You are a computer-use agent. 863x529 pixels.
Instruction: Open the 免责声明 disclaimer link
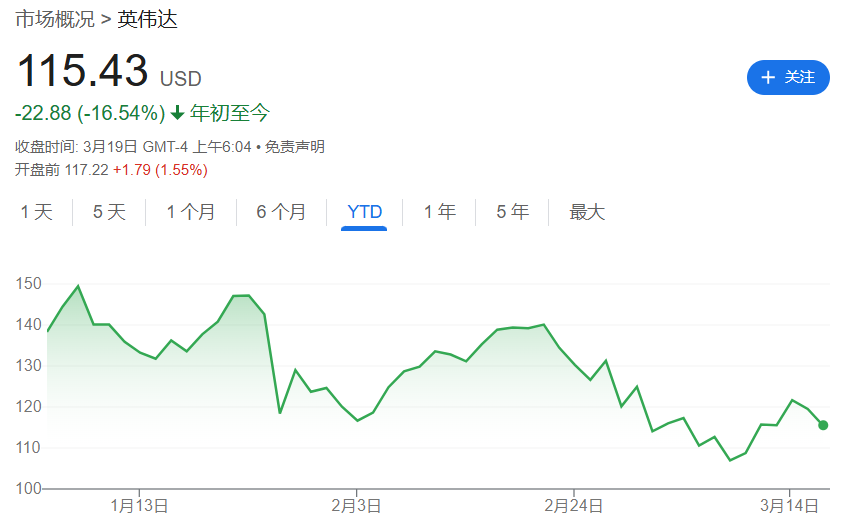click(294, 147)
